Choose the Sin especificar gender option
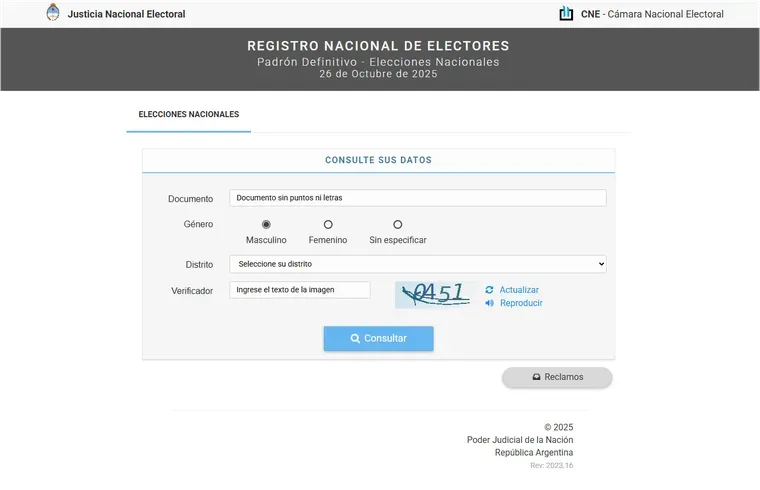This screenshot has width=760, height=490. coord(397,225)
